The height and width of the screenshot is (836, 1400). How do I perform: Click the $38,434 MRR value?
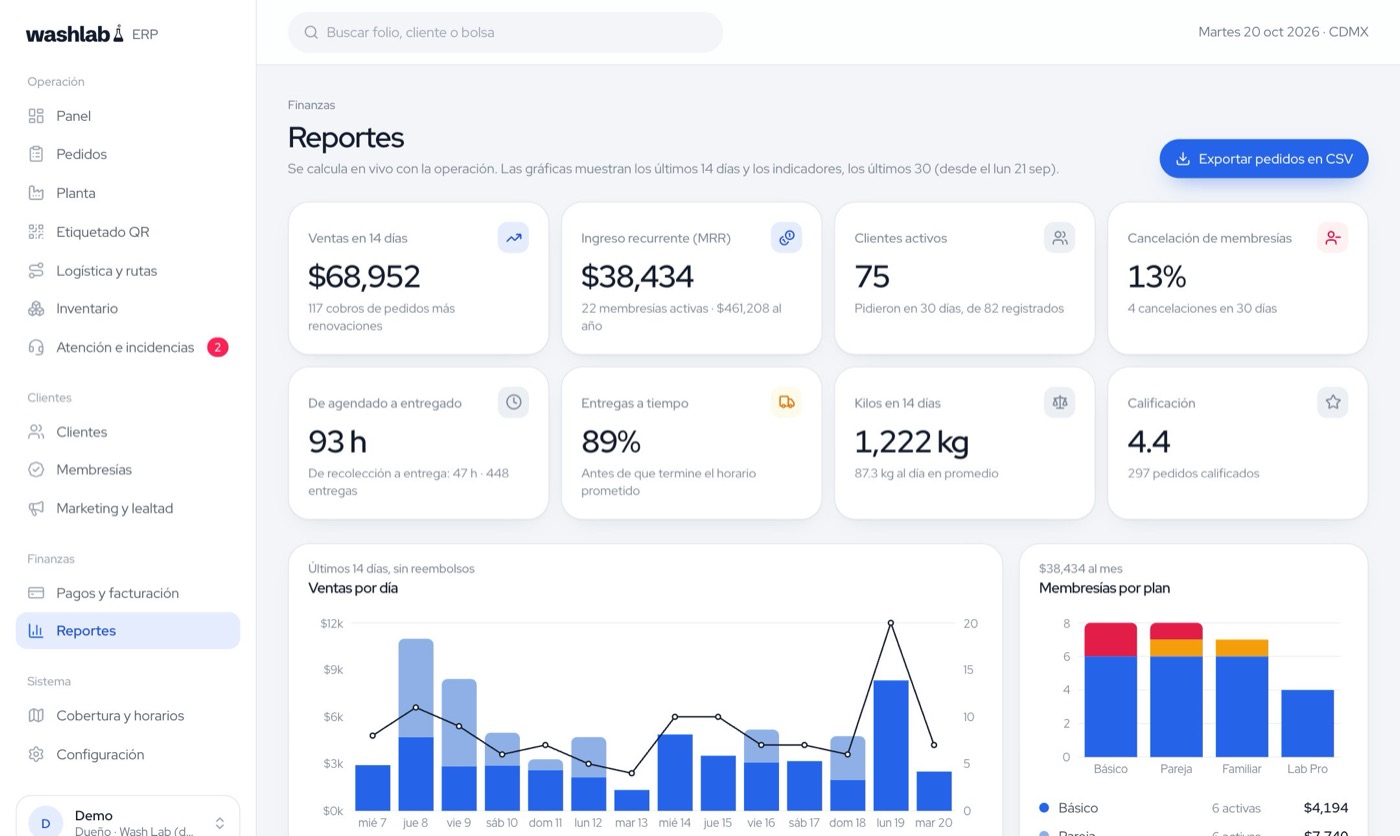click(x=637, y=277)
